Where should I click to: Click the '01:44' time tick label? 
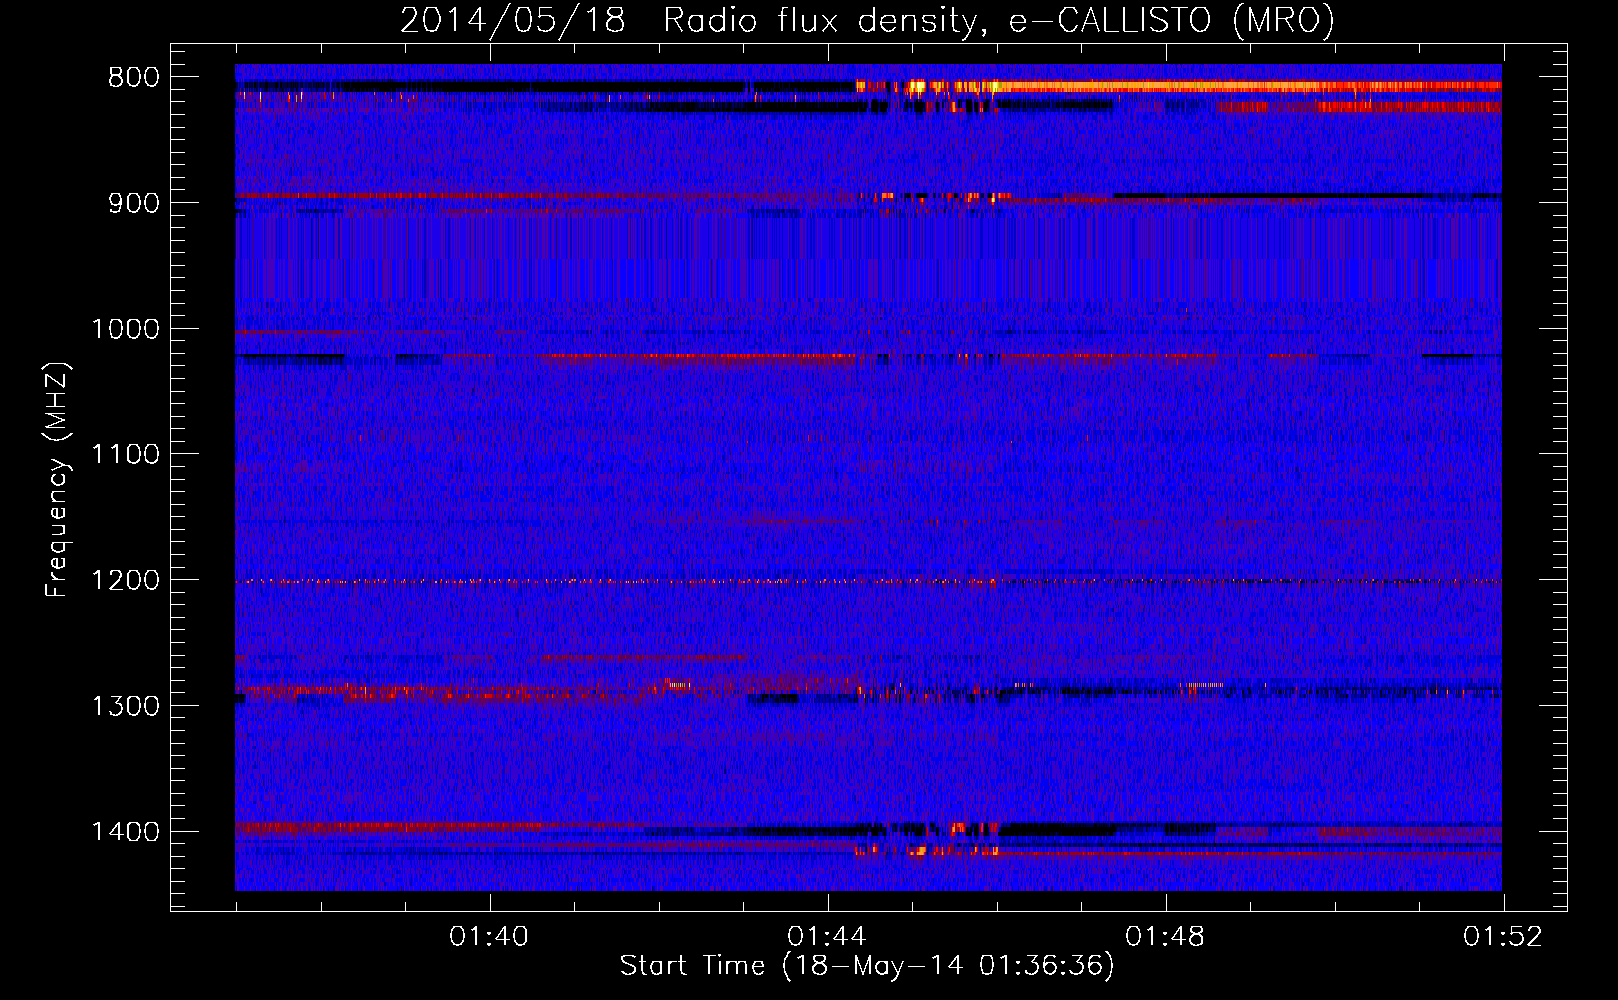coord(827,937)
